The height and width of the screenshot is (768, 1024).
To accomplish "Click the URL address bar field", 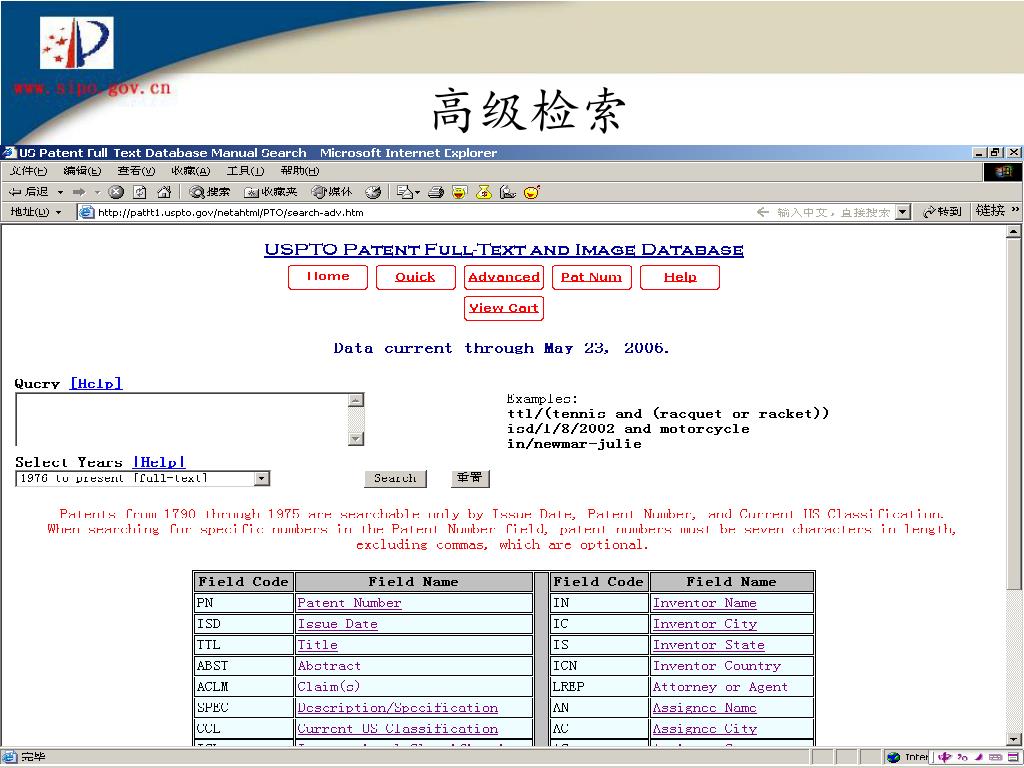I will click(418, 212).
